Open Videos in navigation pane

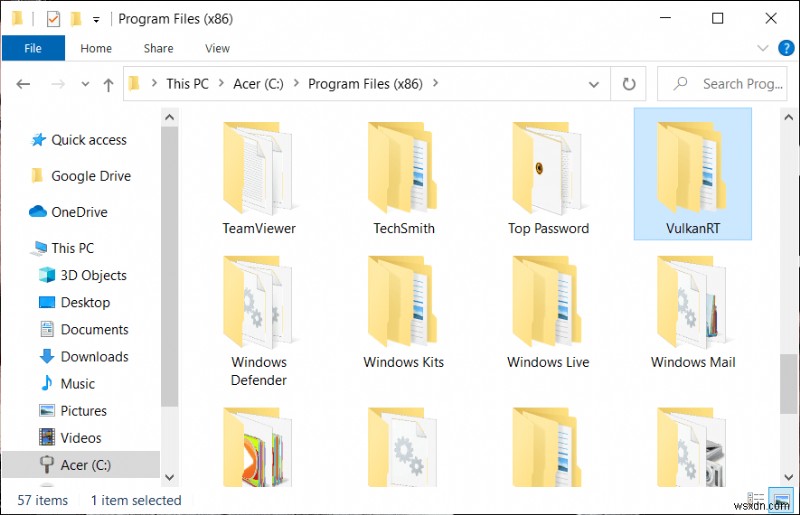(70, 437)
